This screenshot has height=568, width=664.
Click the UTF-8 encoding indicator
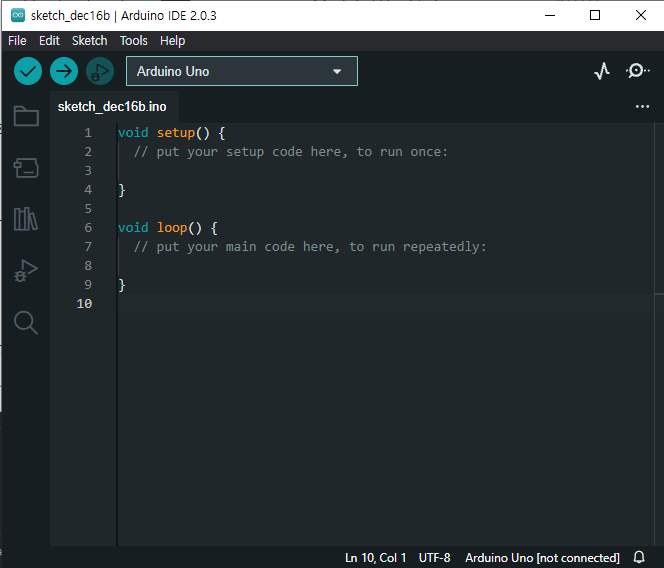click(434, 558)
